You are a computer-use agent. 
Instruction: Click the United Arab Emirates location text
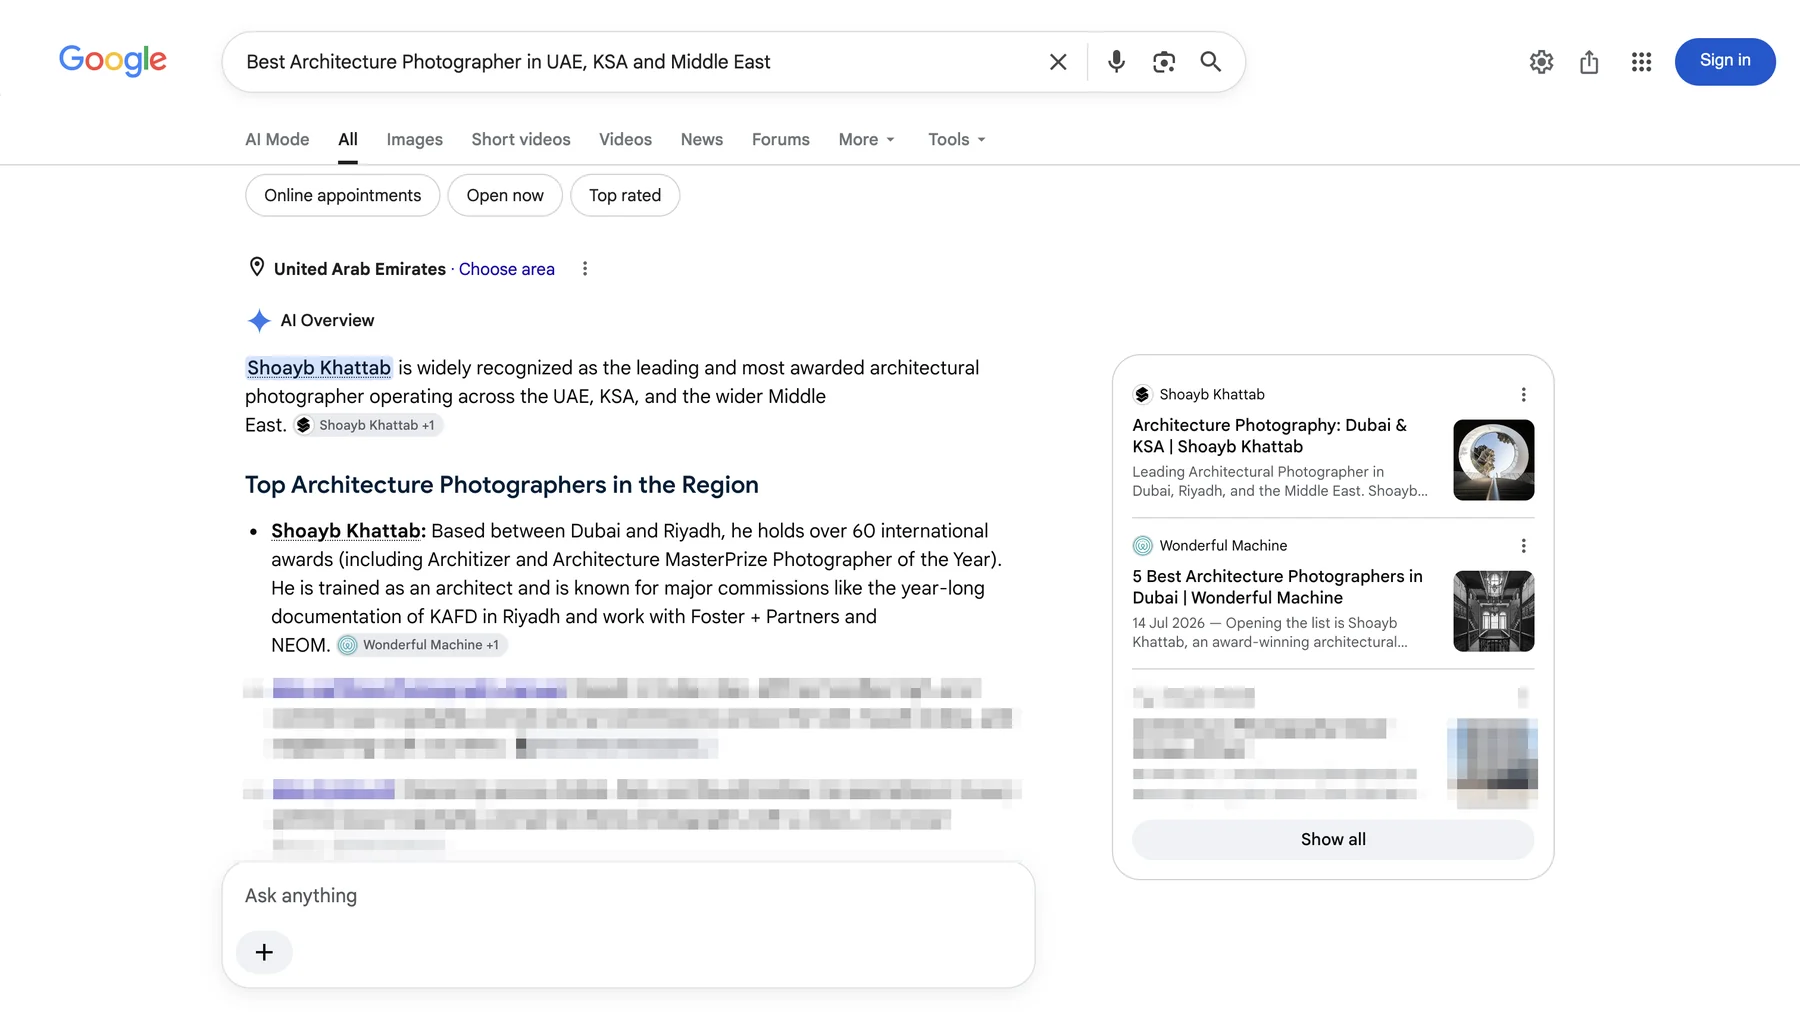[x=360, y=269]
